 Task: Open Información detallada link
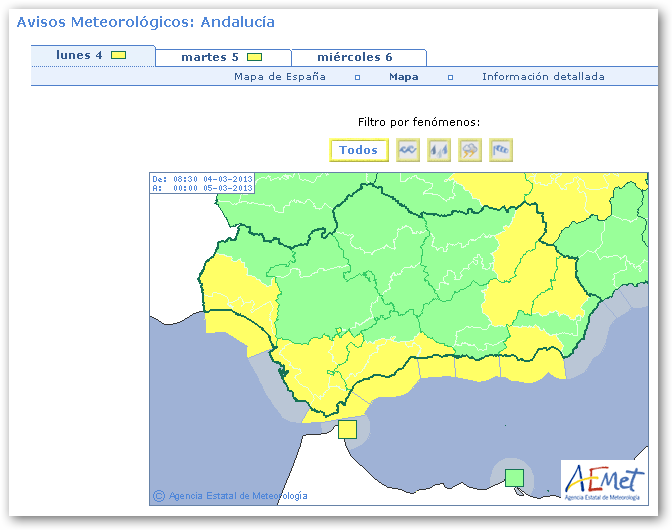point(543,77)
